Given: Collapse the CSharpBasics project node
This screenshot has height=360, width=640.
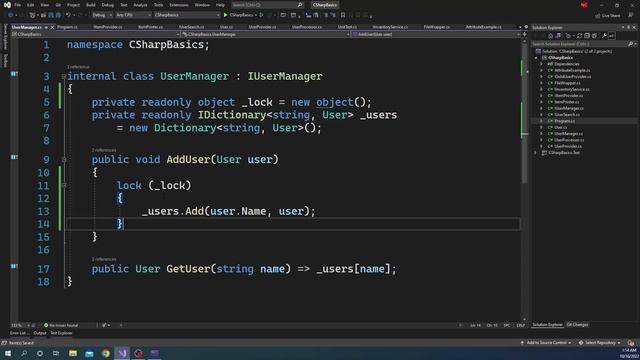Looking at the screenshot, I should [536, 58].
